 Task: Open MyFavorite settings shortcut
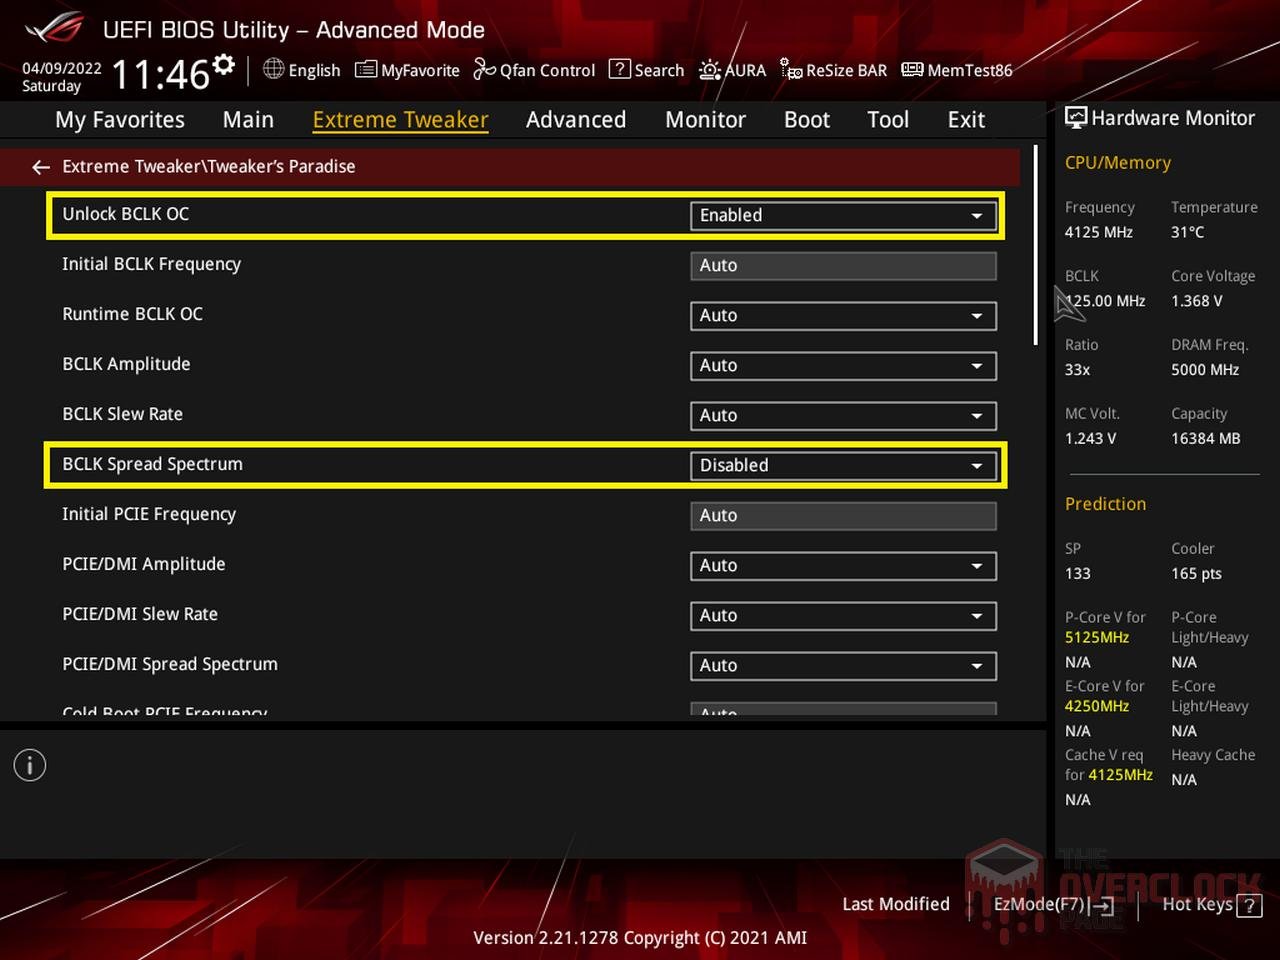click(x=406, y=70)
